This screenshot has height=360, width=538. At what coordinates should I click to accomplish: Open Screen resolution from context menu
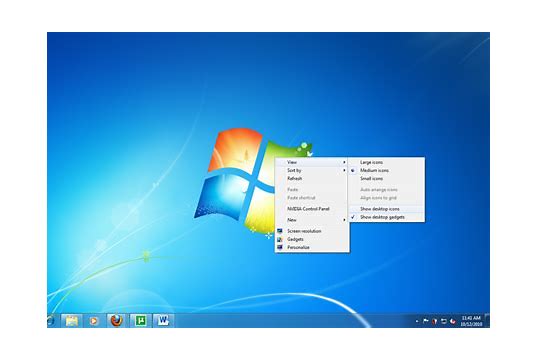[x=312, y=231]
